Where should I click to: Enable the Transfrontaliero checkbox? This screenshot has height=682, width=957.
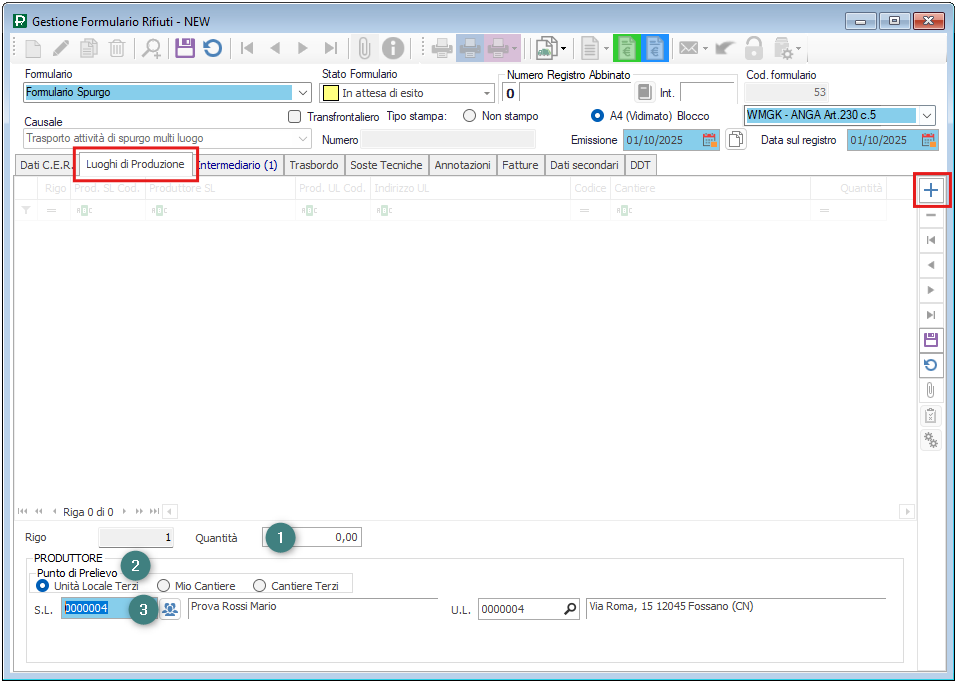294,116
